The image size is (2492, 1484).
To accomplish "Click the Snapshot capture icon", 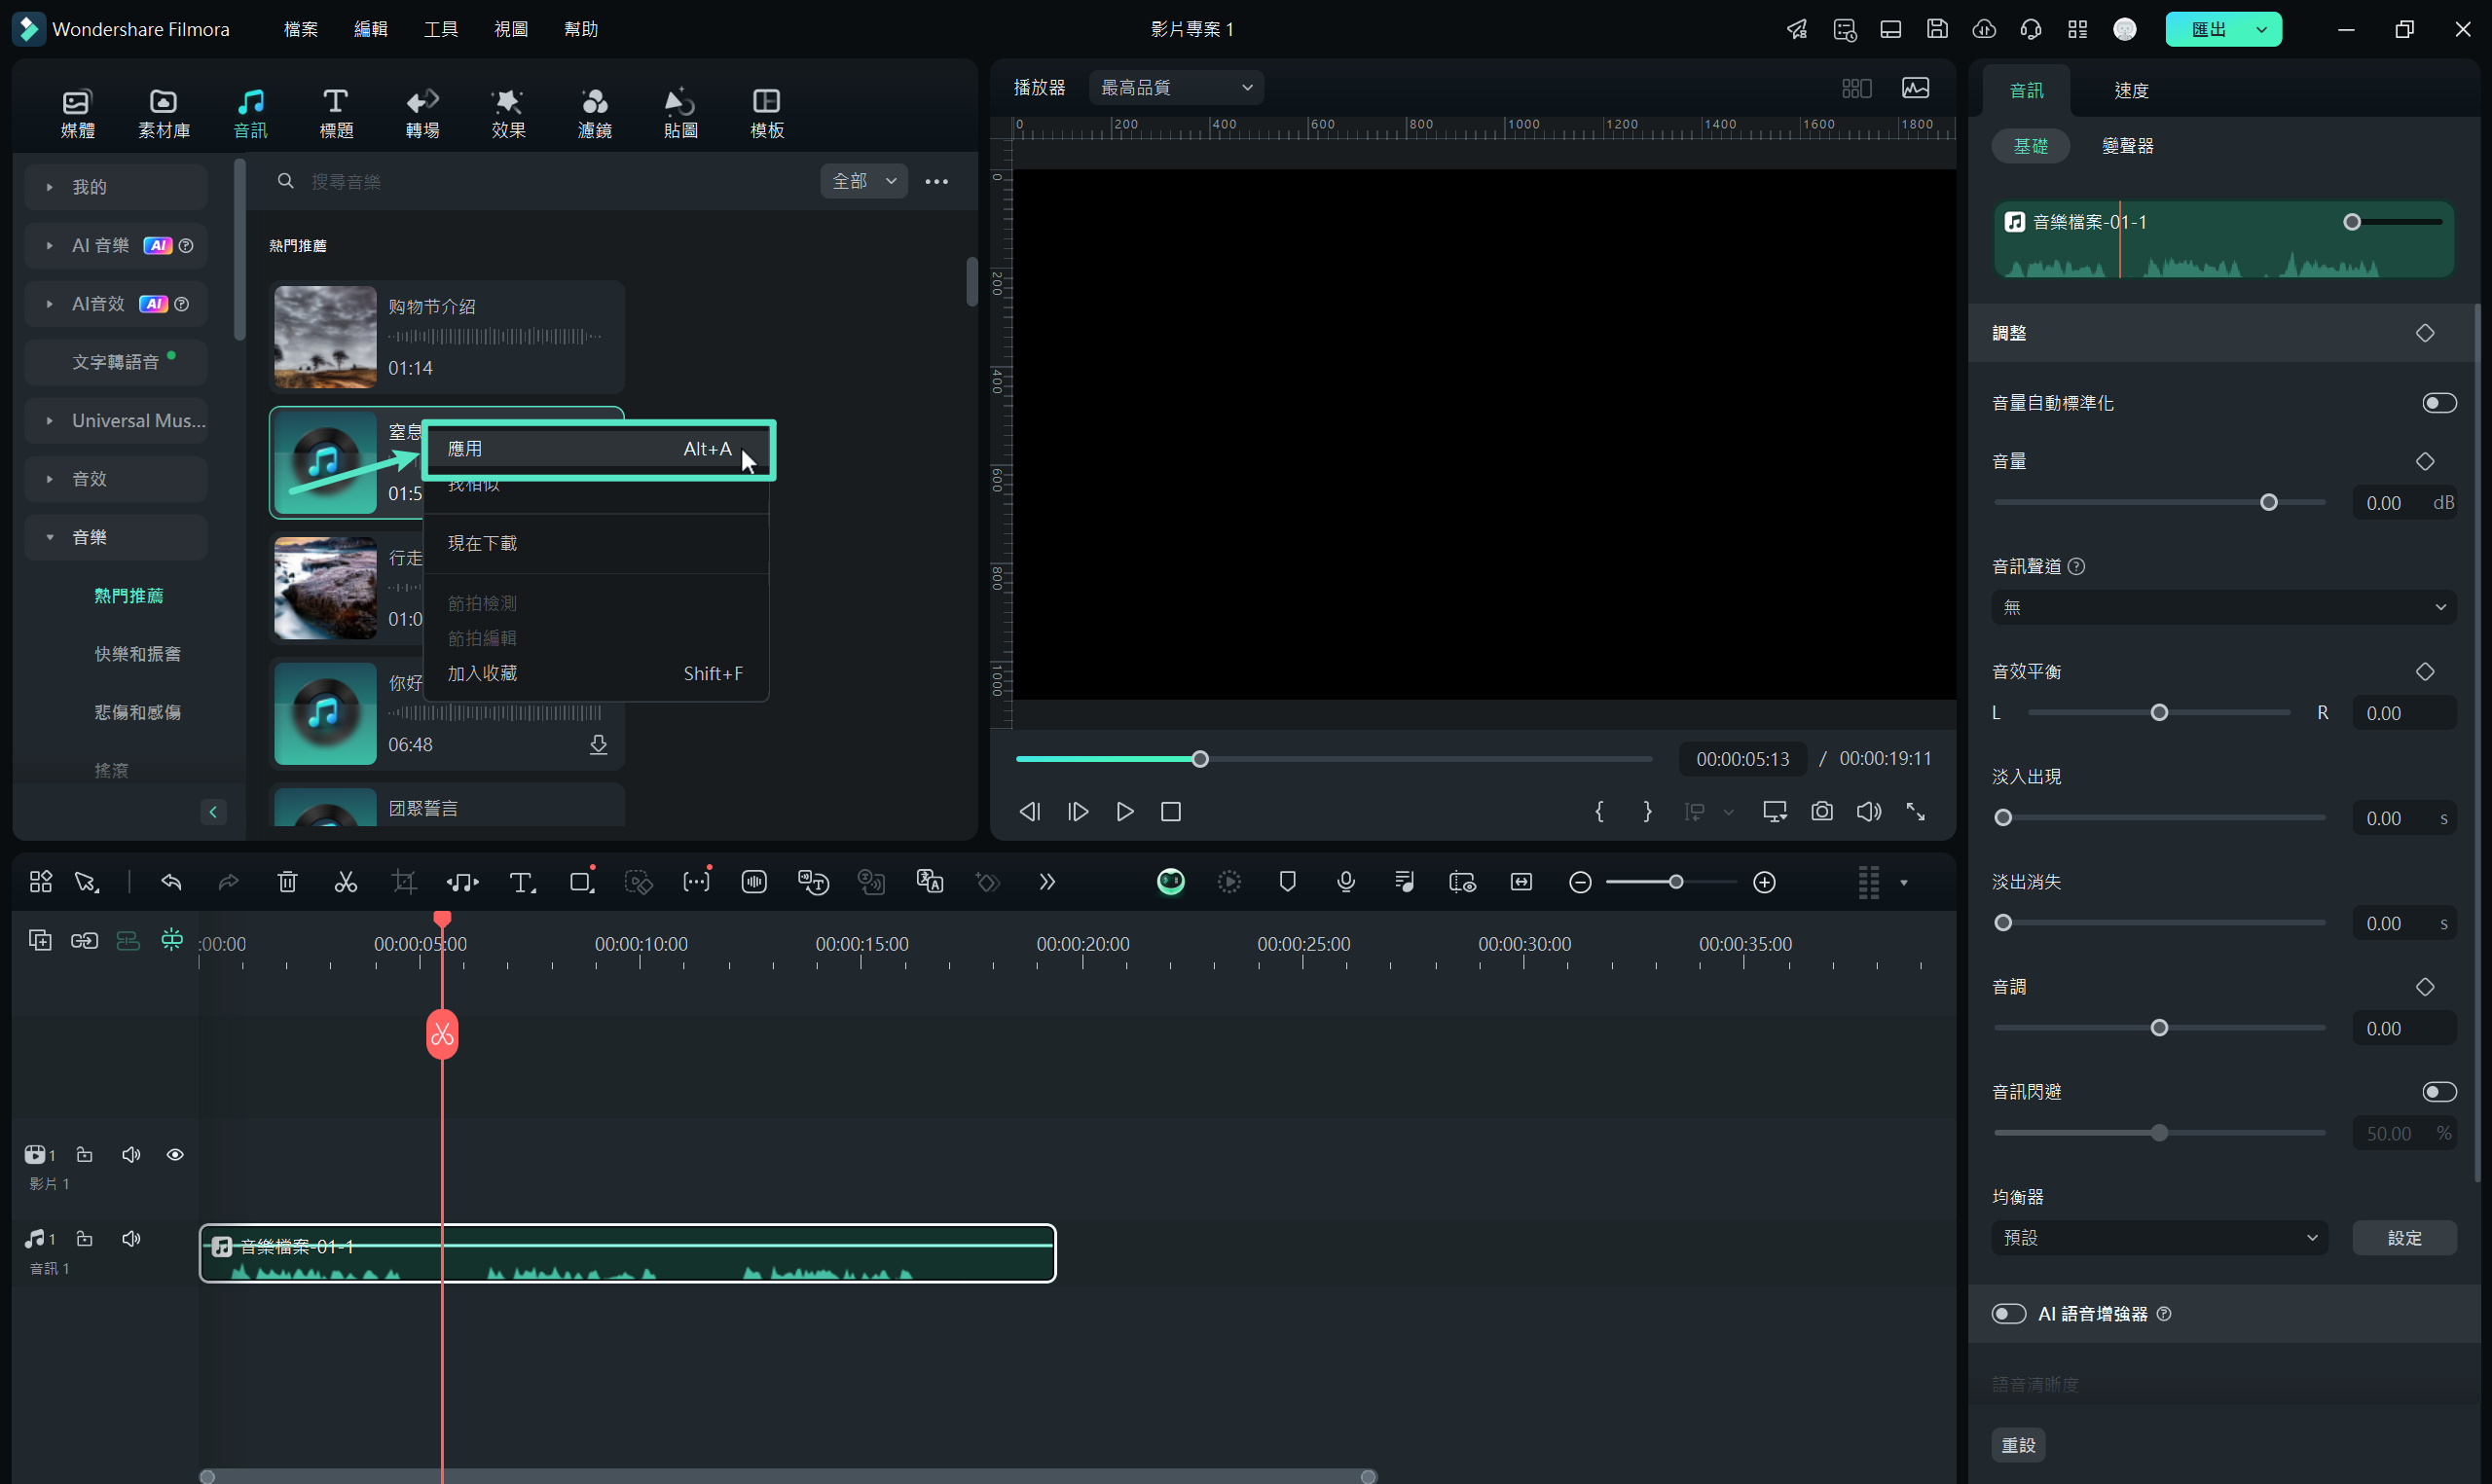I will [x=1822, y=811].
